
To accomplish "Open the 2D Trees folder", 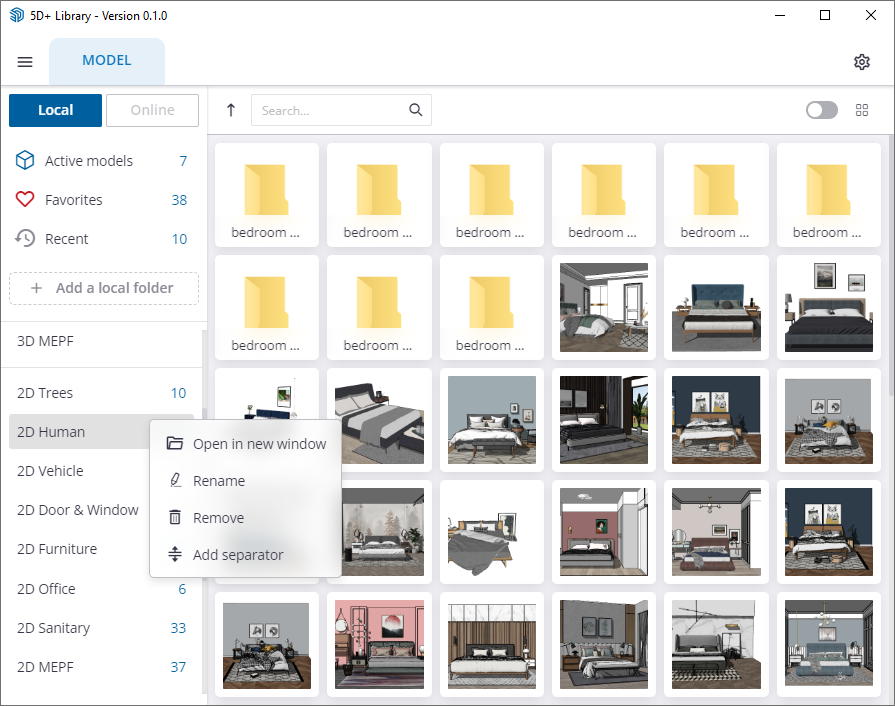I will (45, 393).
